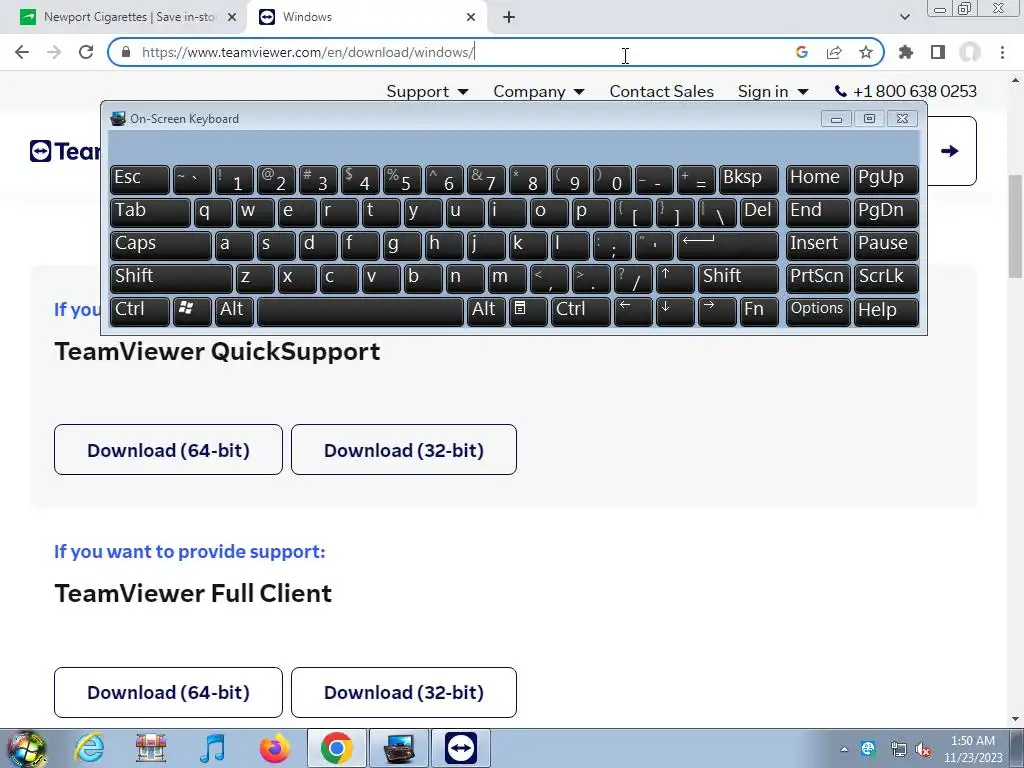The width and height of the screenshot is (1024, 768).
Task: Open the side panel icon
Action: pos(938,52)
